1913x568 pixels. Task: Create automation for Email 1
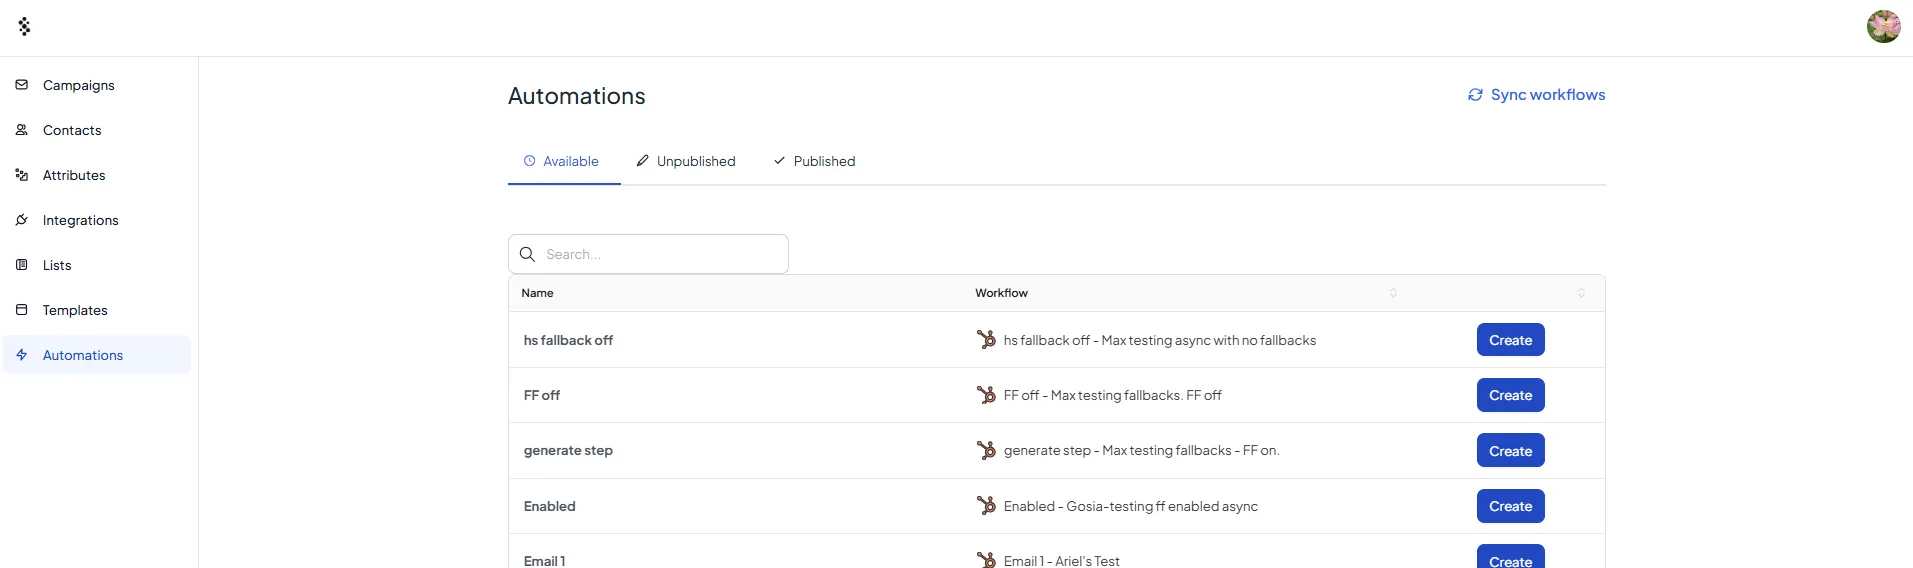(1510, 558)
